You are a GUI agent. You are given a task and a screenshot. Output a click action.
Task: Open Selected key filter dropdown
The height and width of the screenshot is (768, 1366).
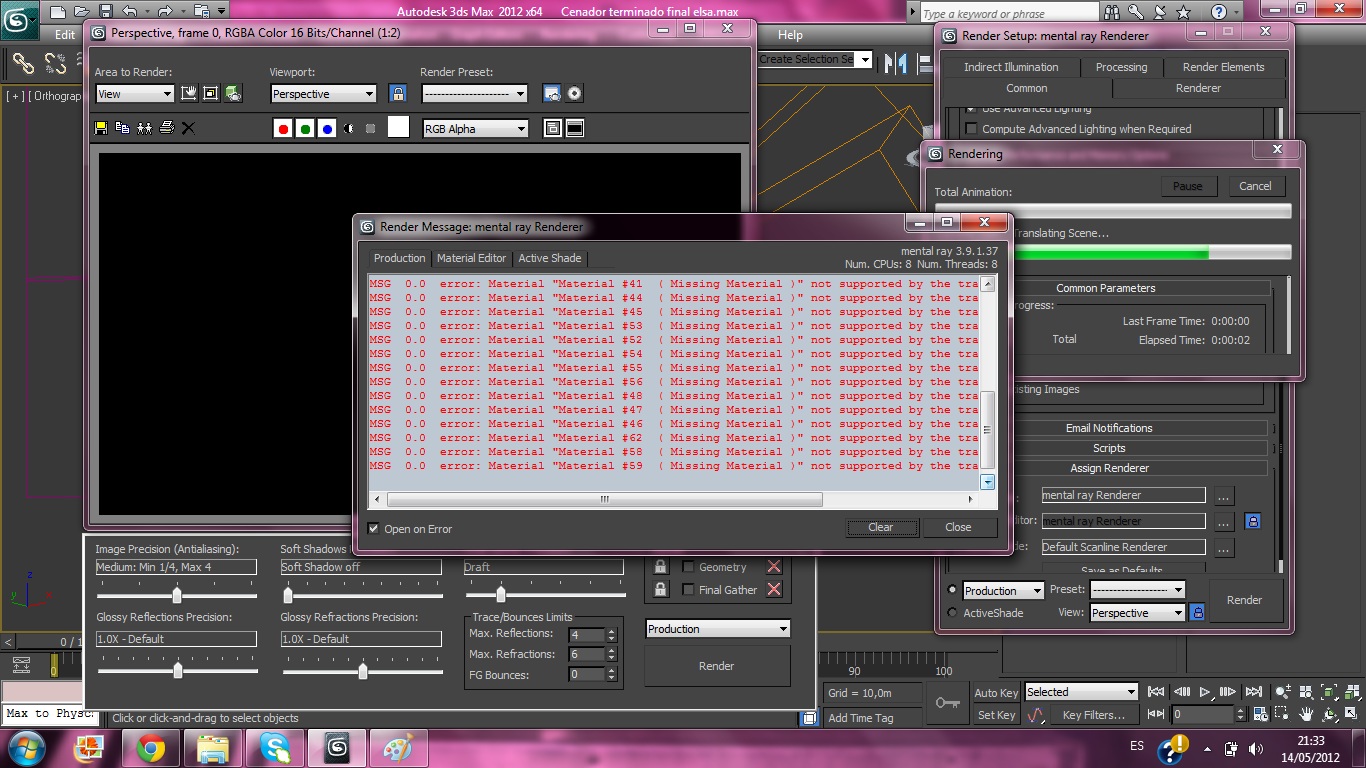(x=1081, y=692)
